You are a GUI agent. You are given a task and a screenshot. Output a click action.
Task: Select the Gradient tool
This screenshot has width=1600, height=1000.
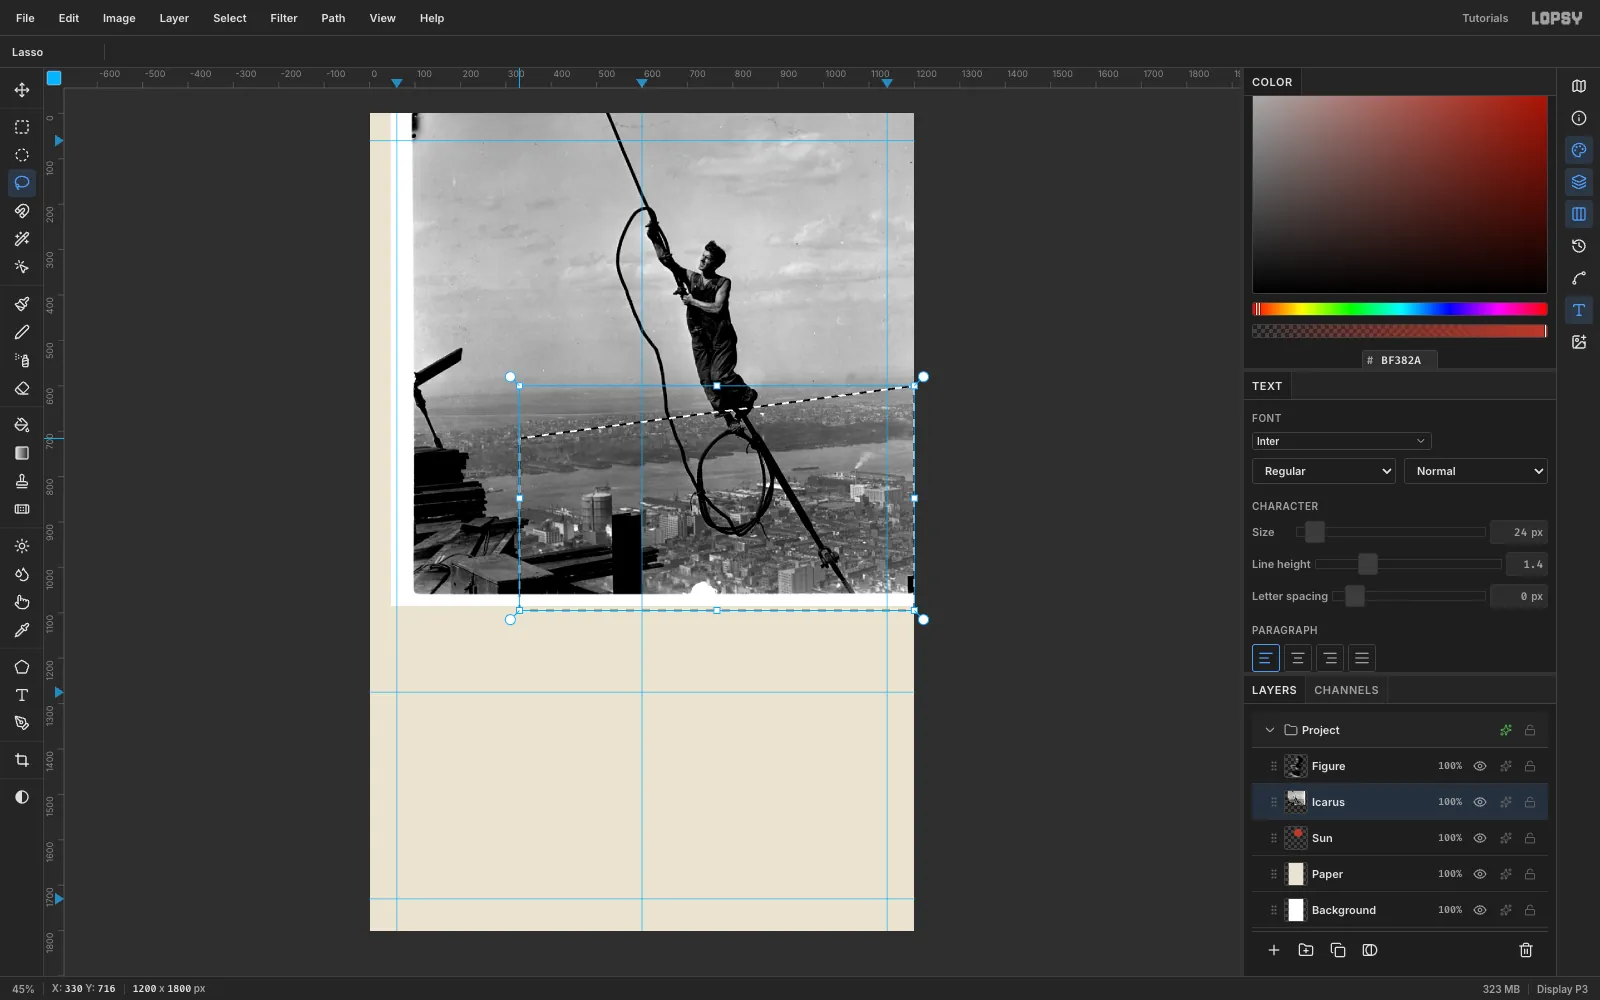22,453
